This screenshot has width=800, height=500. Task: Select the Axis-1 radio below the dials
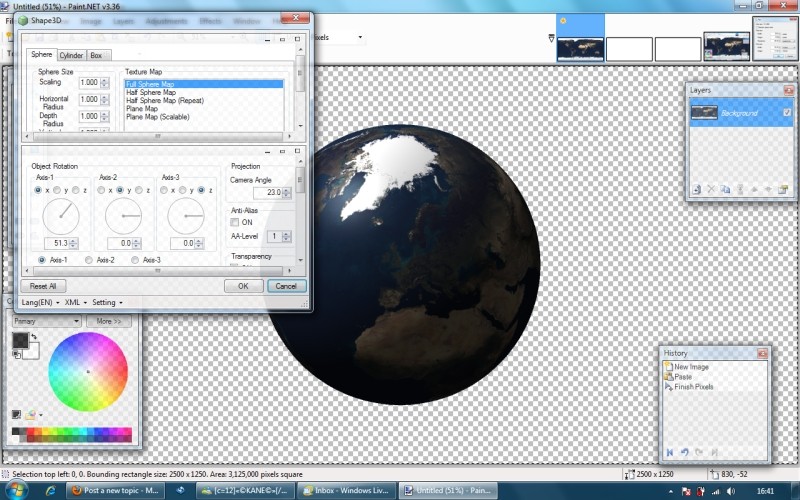pyautogui.click(x=42, y=260)
